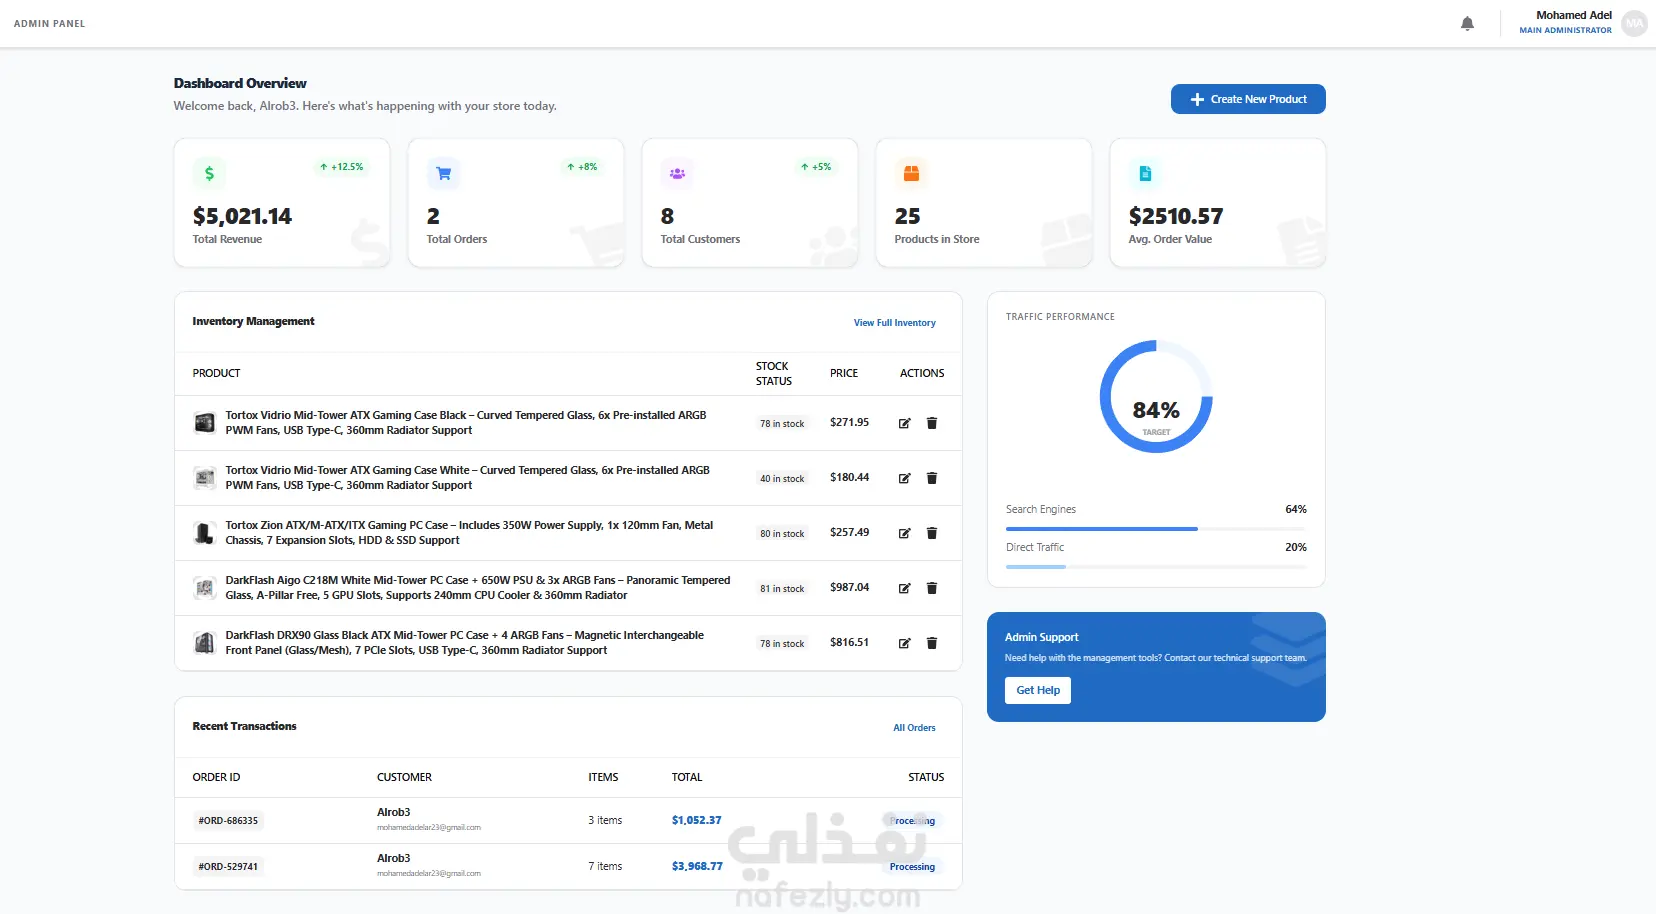Click the Get Help button
This screenshot has width=1656, height=914.
[1038, 690]
